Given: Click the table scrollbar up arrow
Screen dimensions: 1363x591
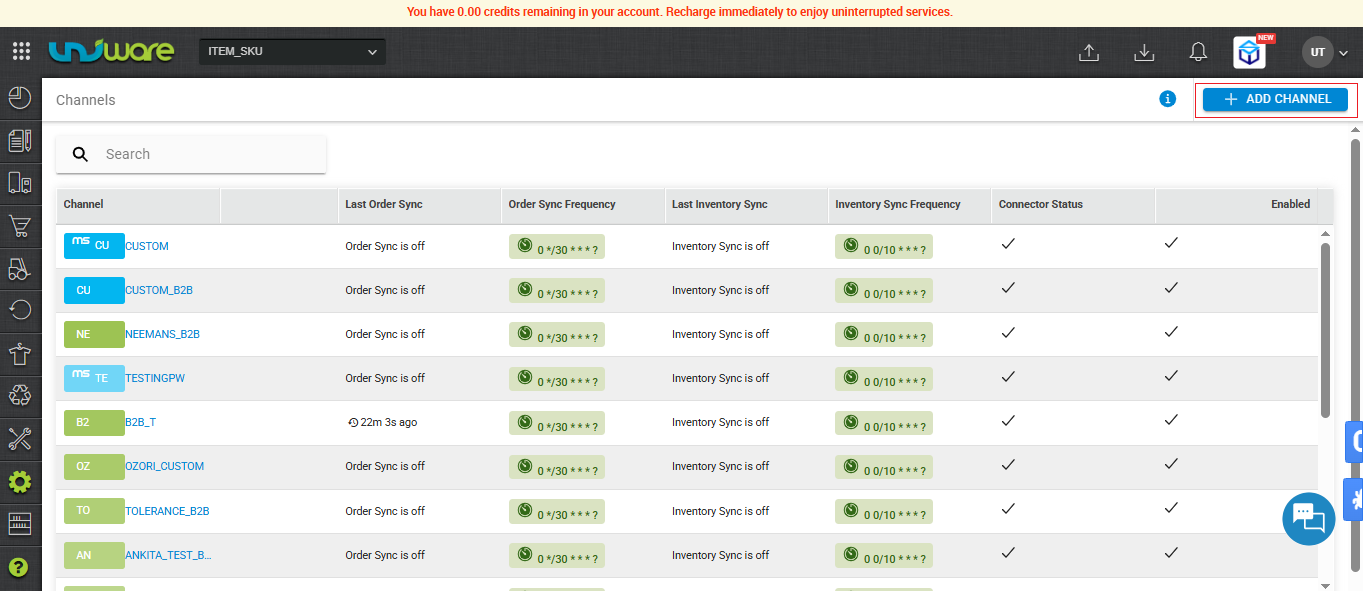Looking at the screenshot, I should click(x=1326, y=234).
